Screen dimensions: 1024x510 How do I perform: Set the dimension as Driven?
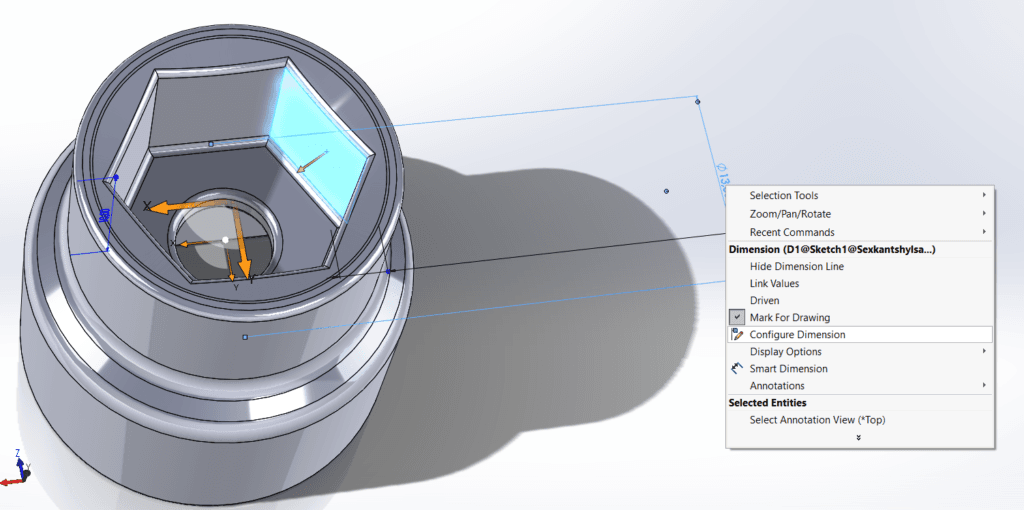(x=764, y=300)
